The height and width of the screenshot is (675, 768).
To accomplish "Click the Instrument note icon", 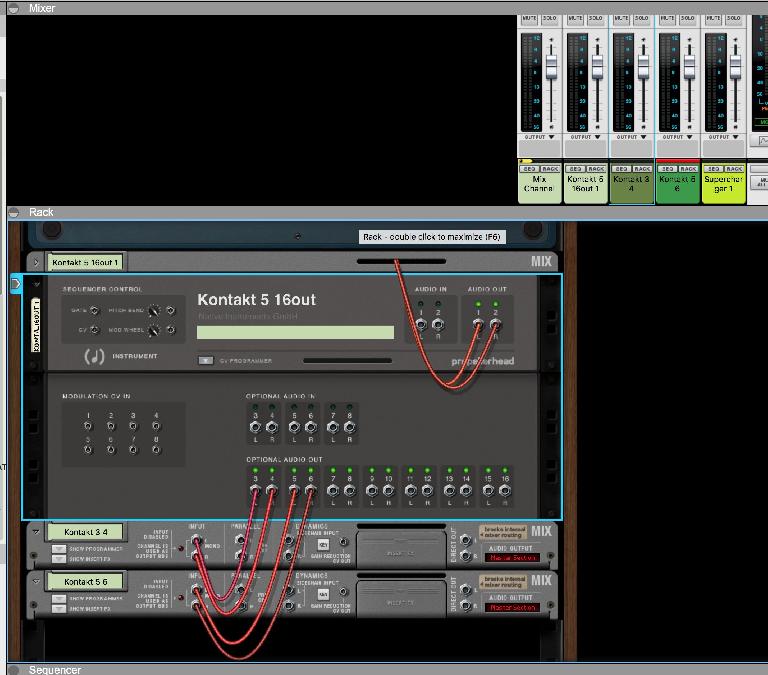I will pyautogui.click(x=95, y=356).
